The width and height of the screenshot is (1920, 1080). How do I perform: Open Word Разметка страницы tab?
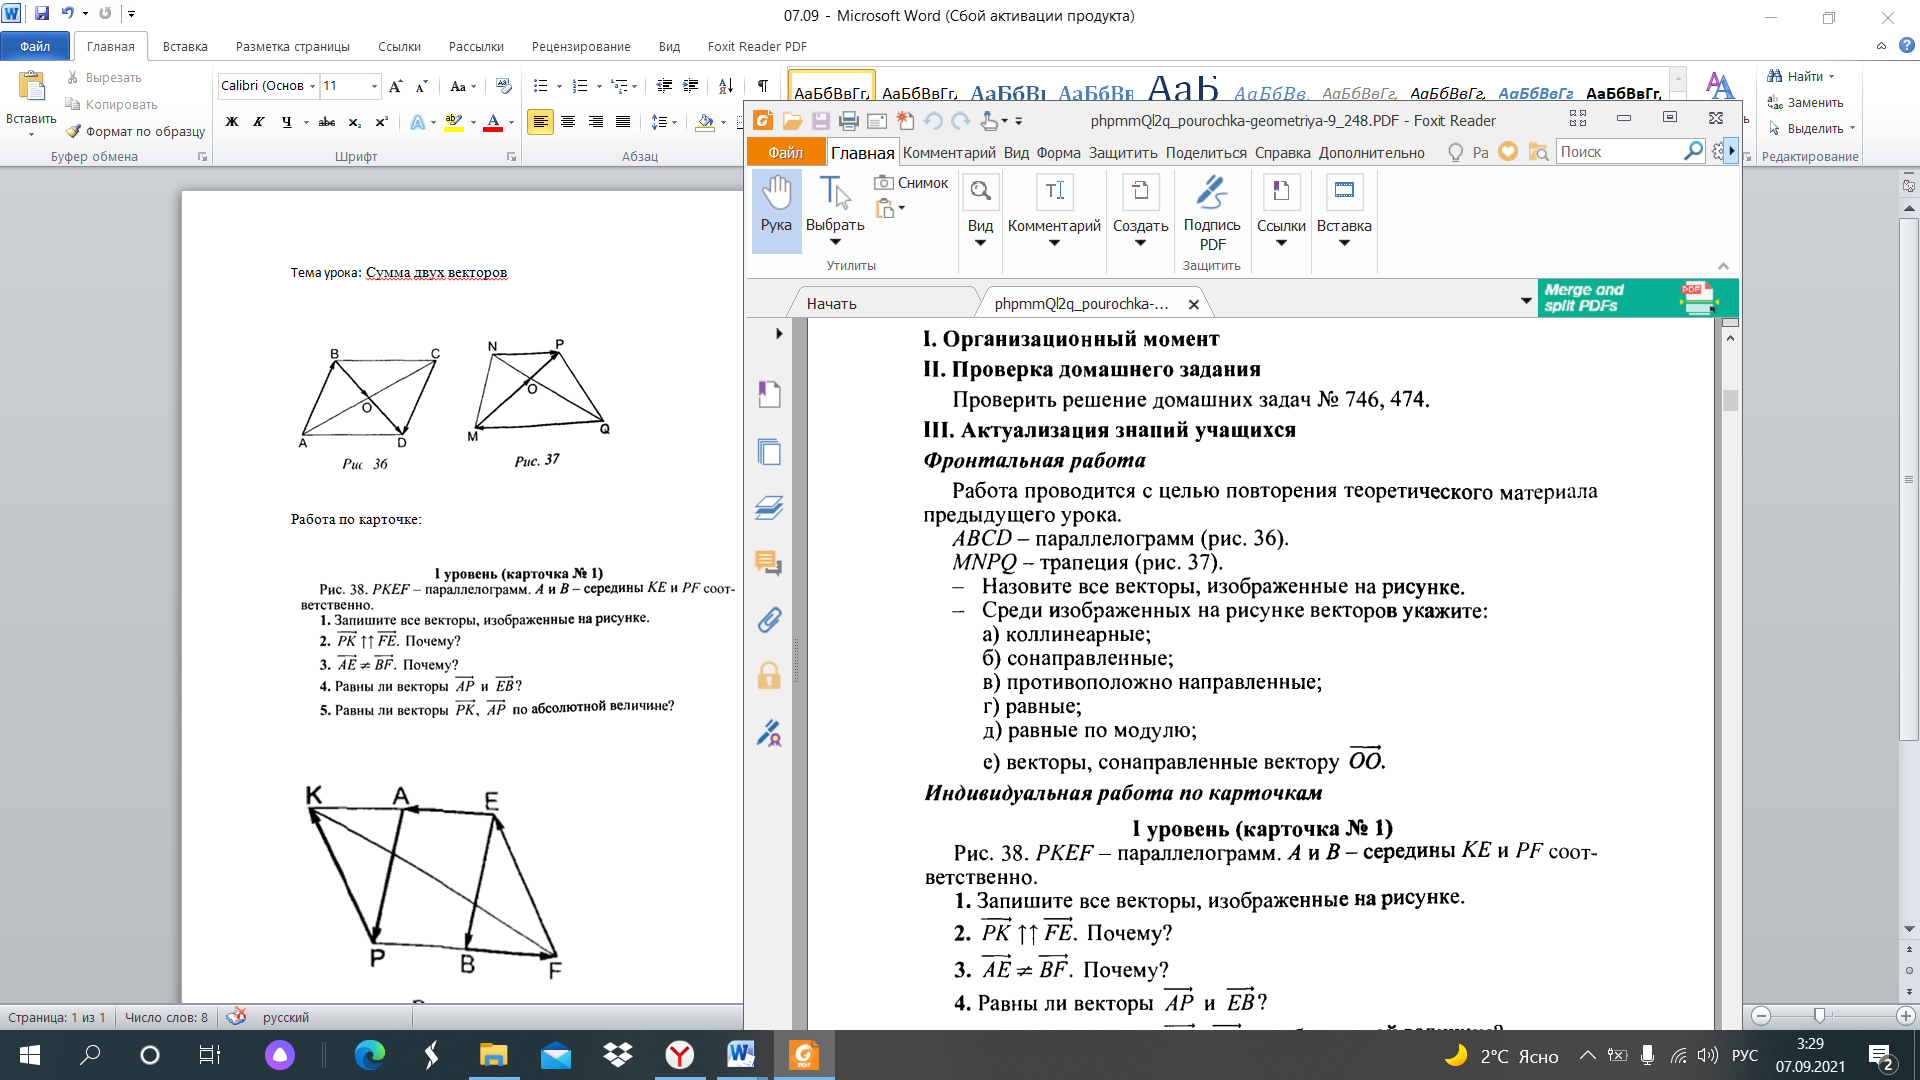tap(293, 46)
